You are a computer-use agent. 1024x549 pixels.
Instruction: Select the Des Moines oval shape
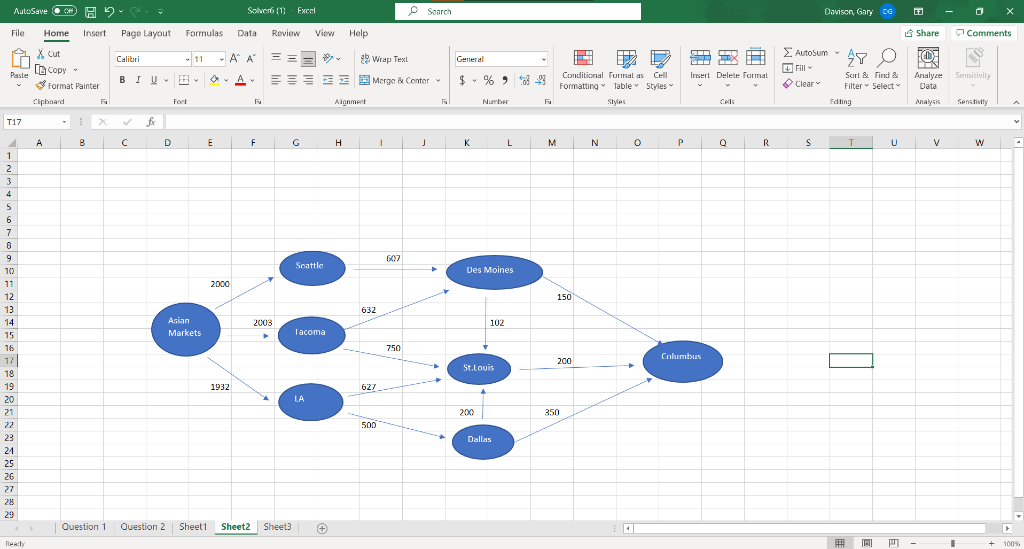point(489,270)
